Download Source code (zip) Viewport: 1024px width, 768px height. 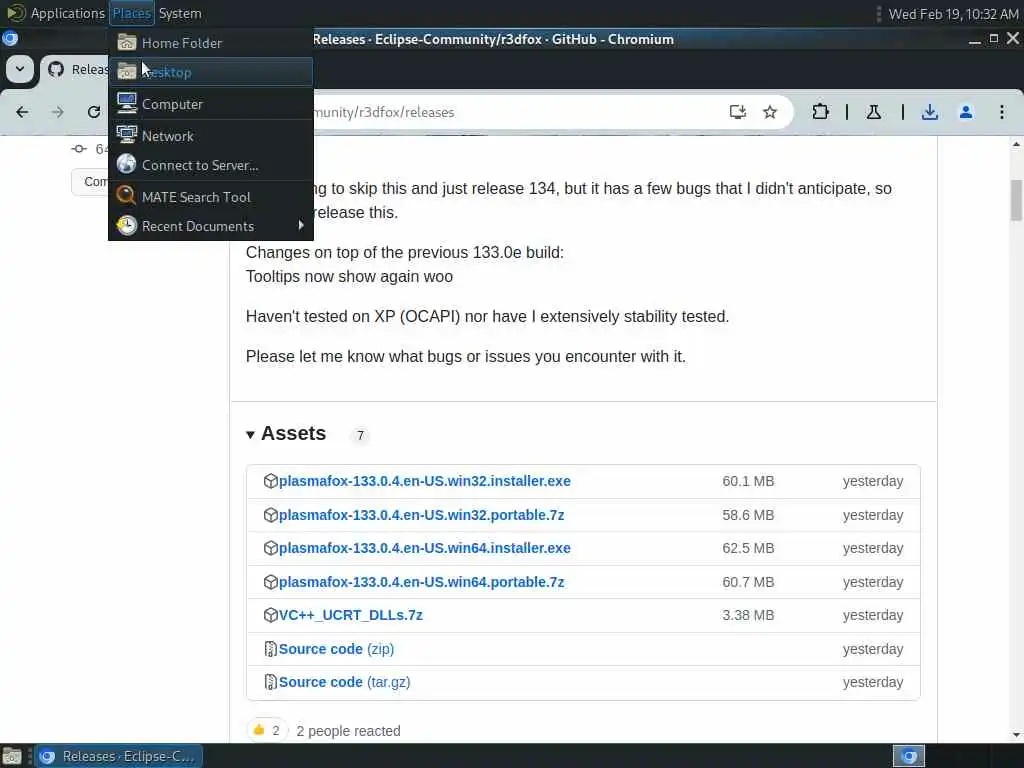tap(336, 649)
